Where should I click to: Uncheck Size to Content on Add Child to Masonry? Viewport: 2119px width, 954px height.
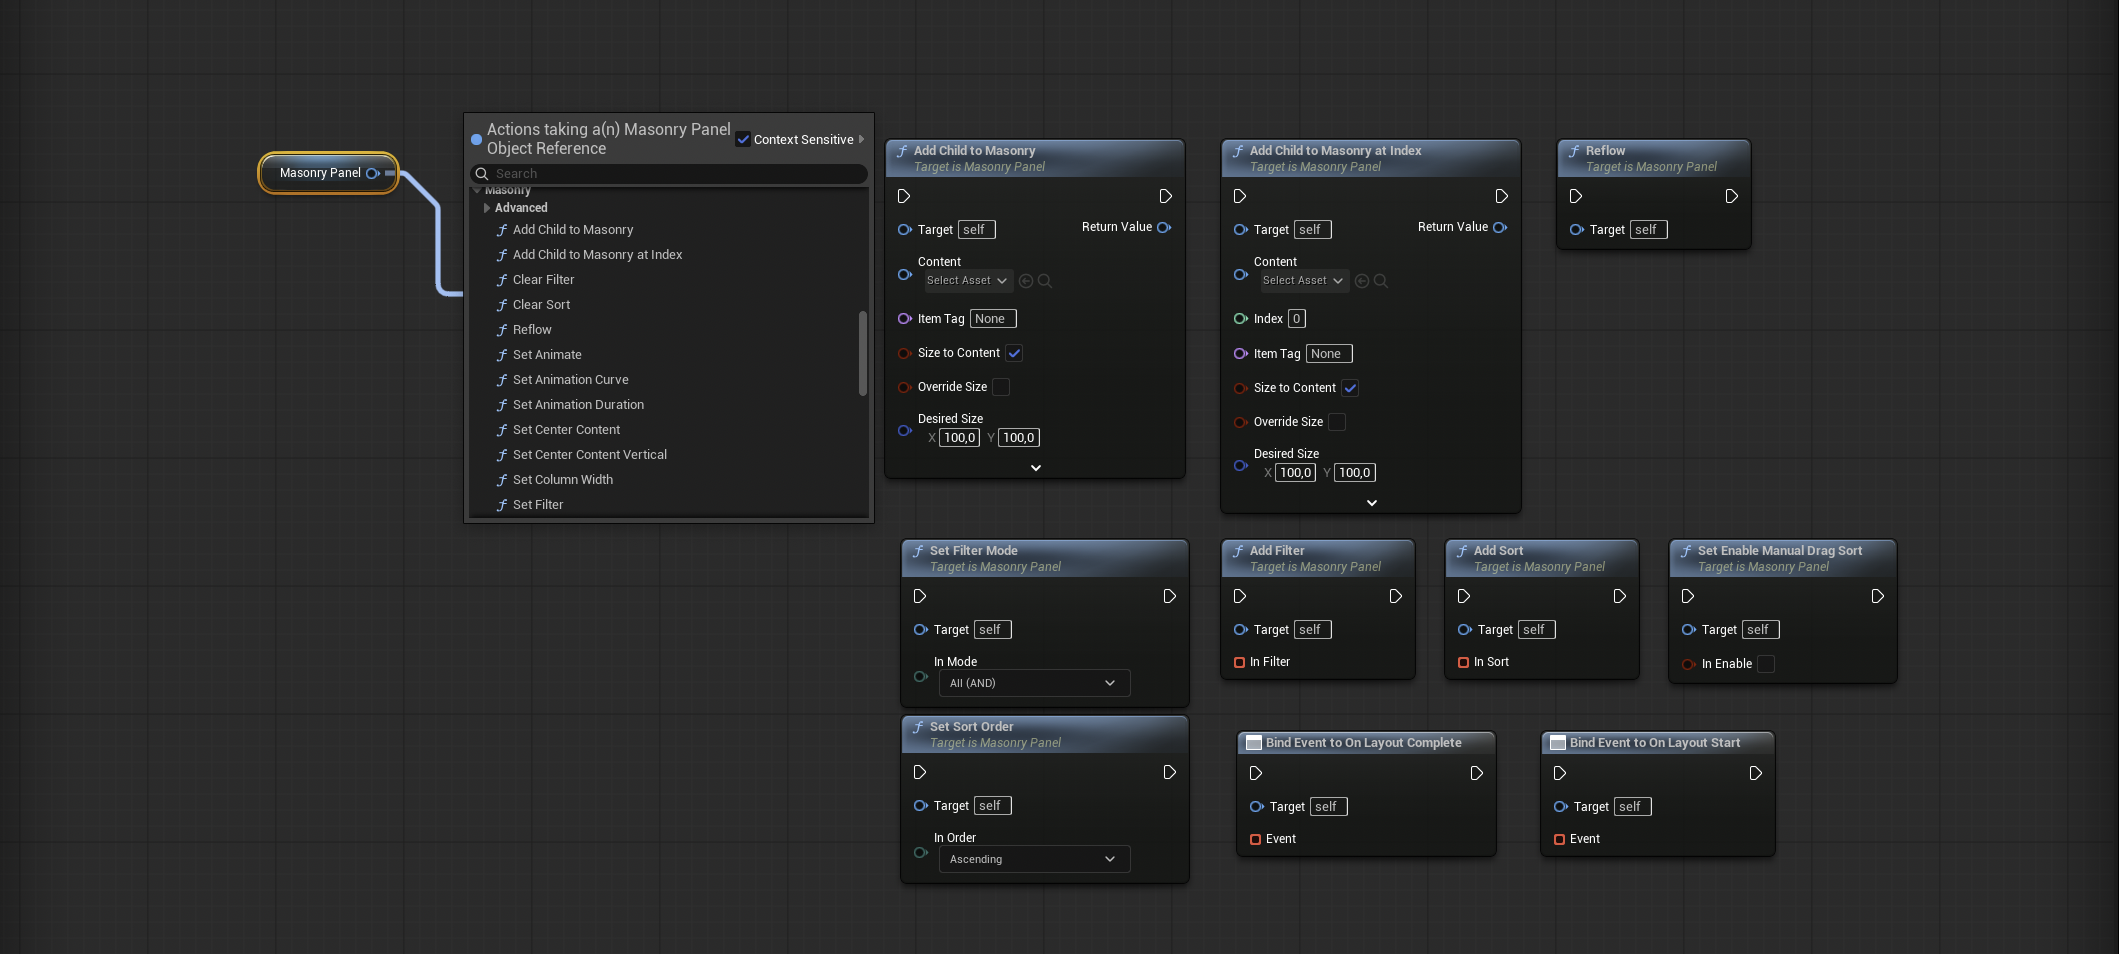[1014, 353]
